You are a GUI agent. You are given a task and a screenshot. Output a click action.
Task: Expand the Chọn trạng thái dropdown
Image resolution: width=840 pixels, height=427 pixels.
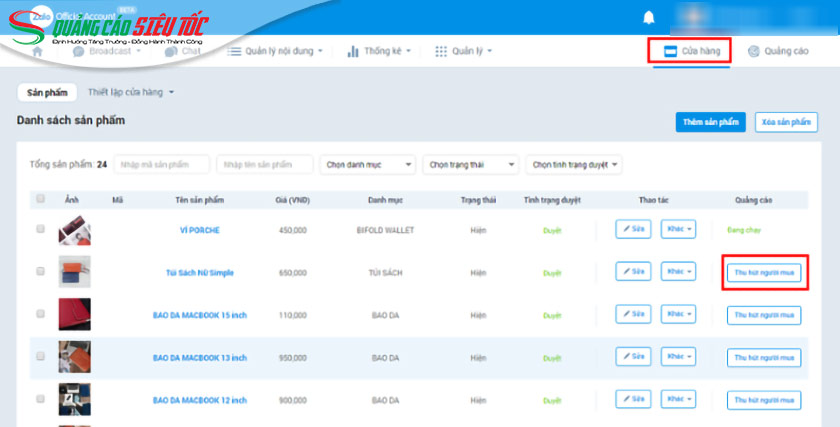(470, 164)
